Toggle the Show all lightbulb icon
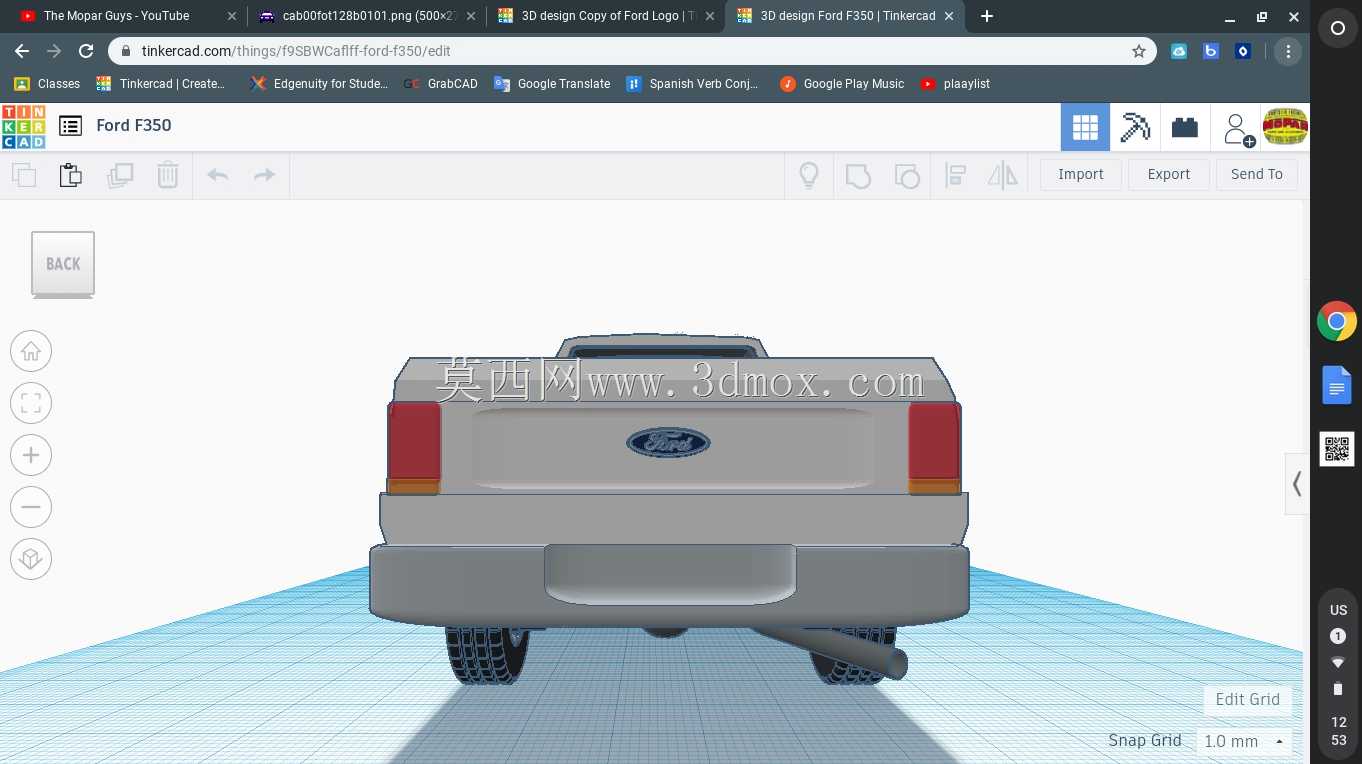 coord(809,175)
